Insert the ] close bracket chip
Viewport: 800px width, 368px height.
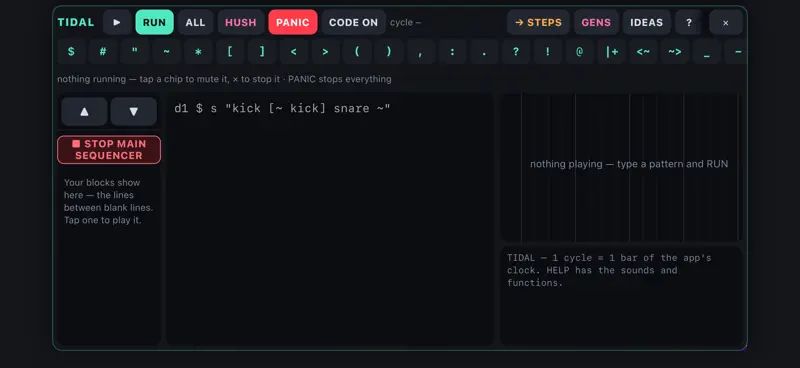click(262, 52)
